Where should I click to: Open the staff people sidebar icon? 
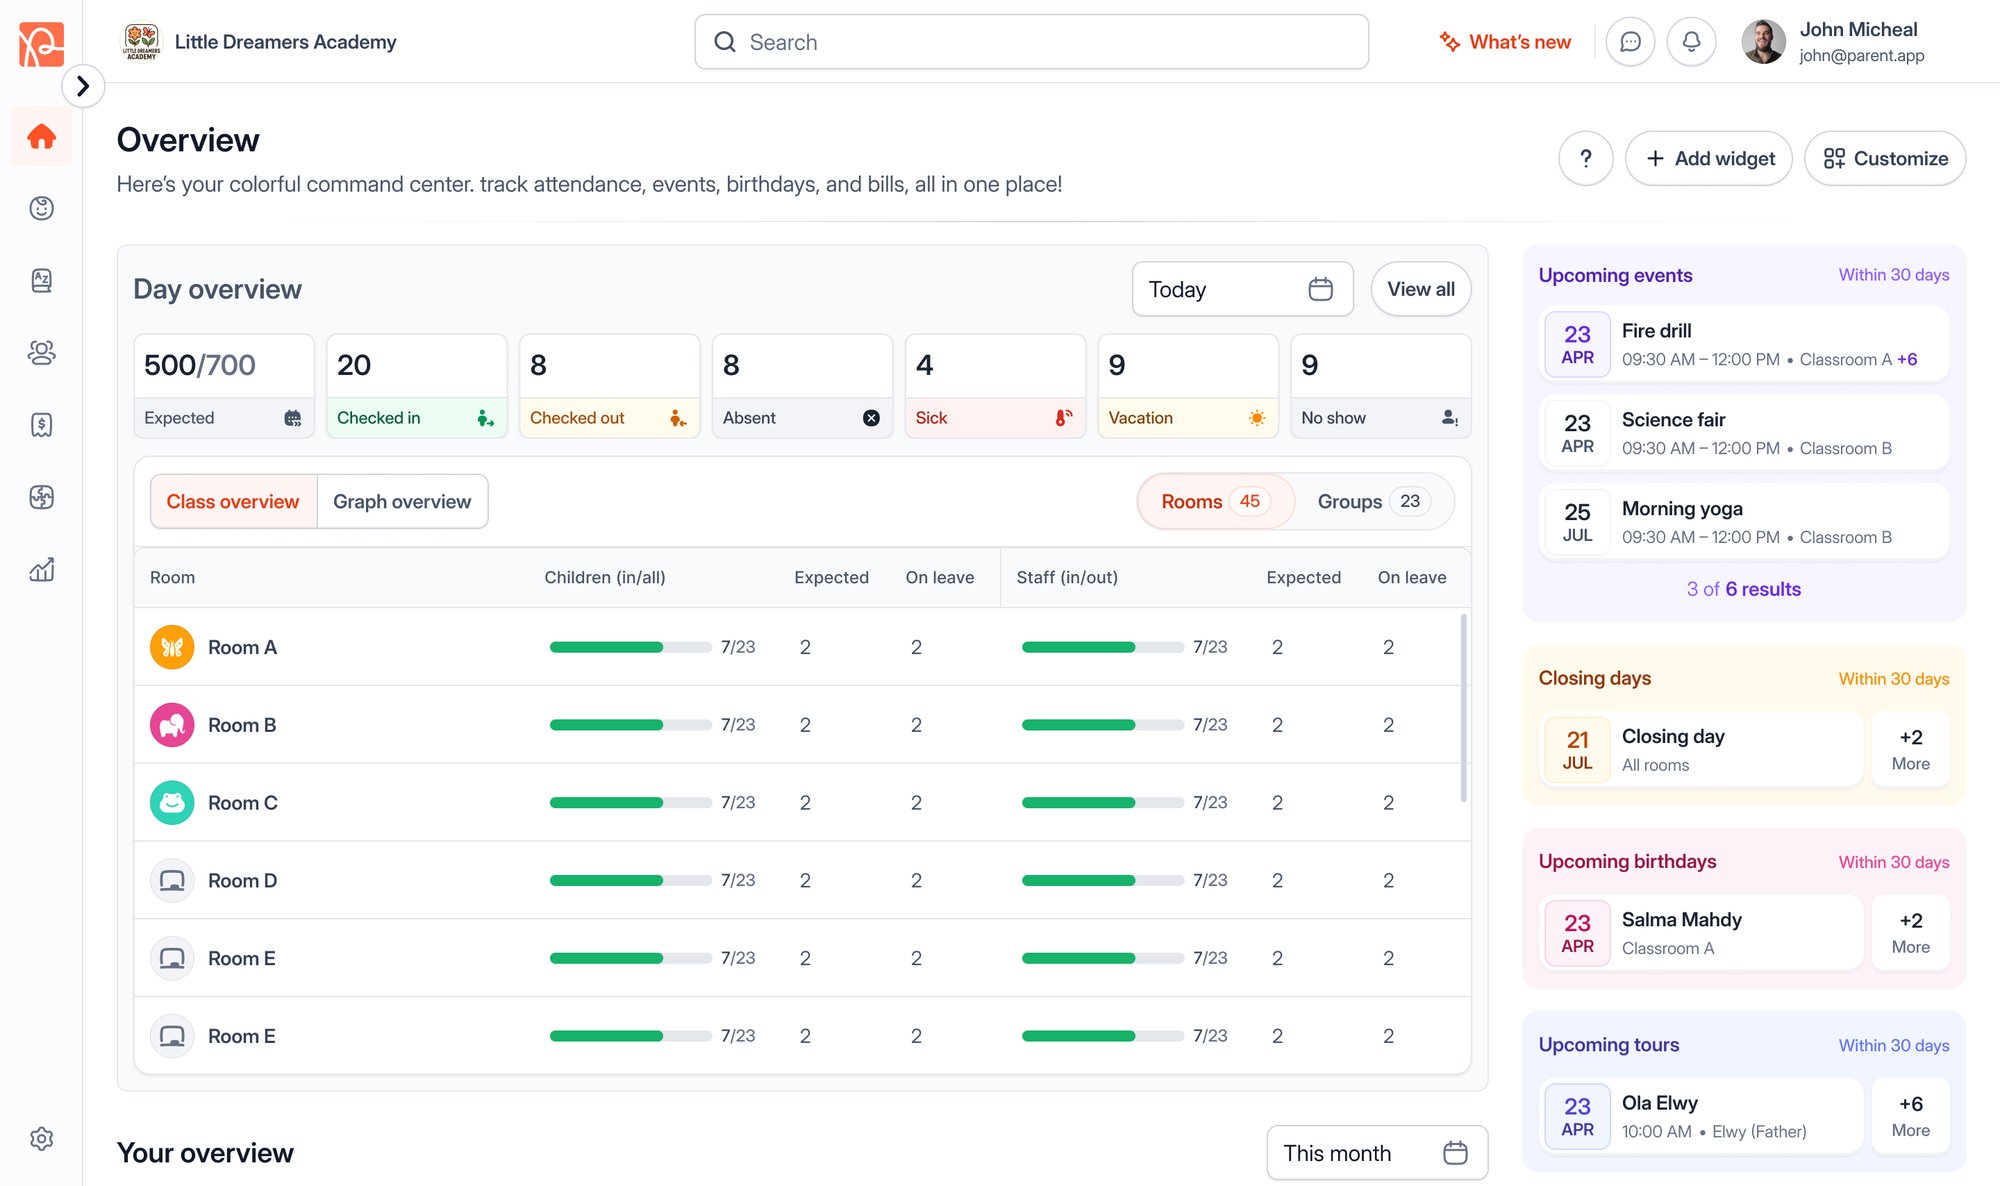point(41,352)
